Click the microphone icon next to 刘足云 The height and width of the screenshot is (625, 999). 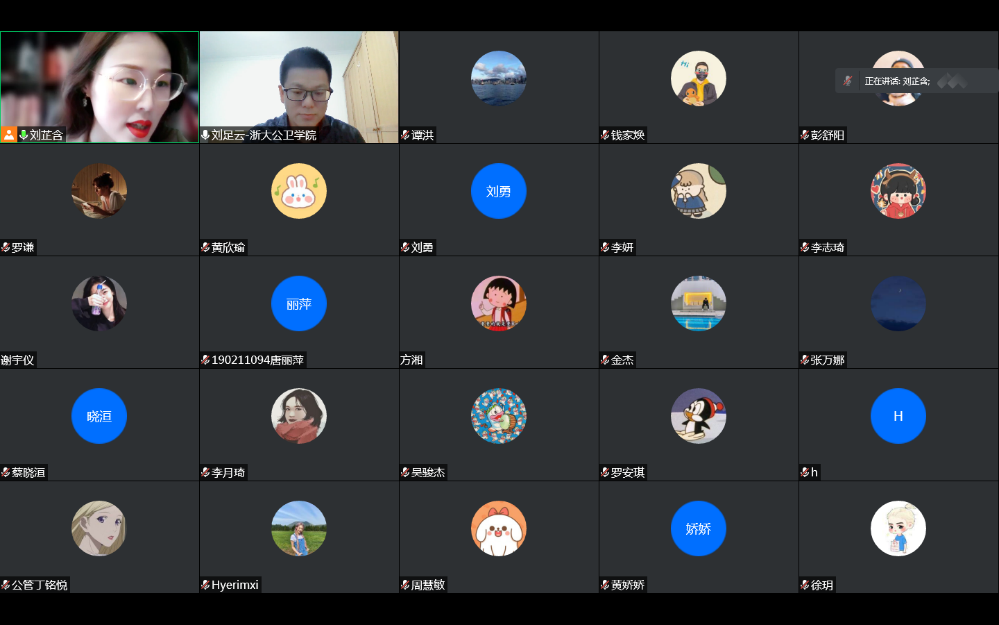(206, 135)
